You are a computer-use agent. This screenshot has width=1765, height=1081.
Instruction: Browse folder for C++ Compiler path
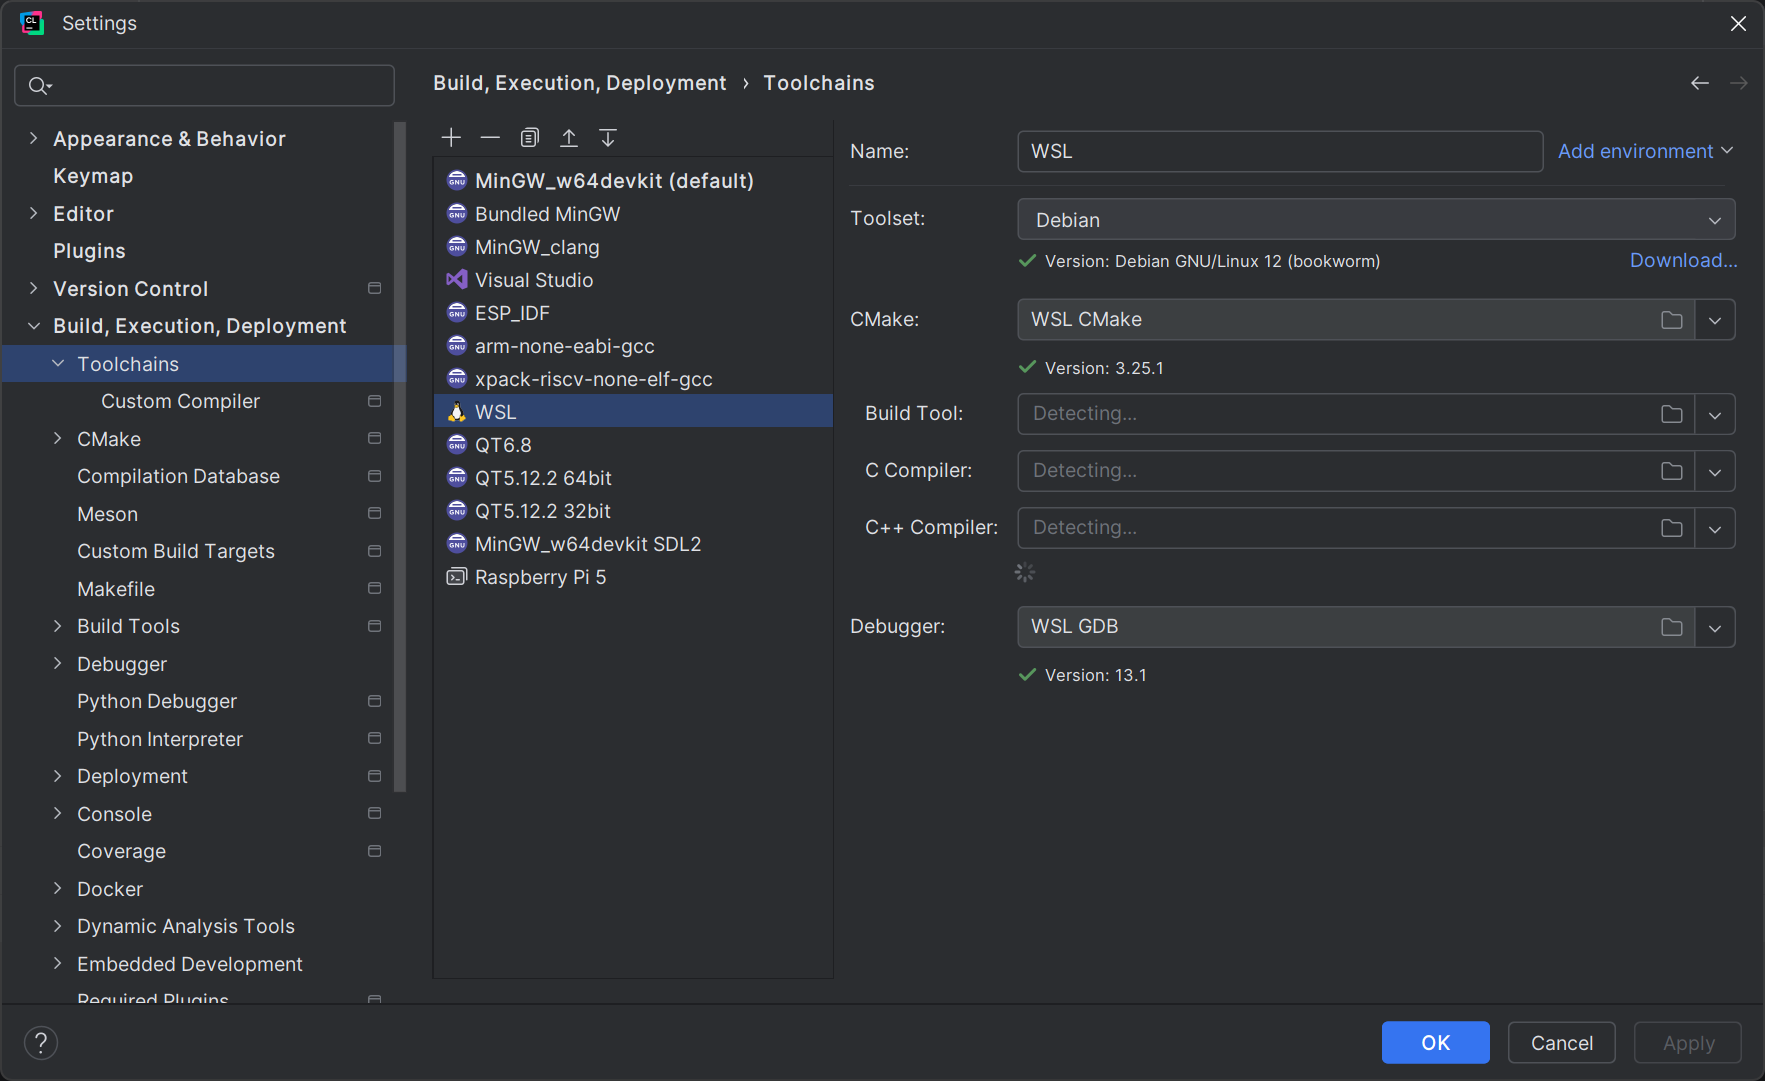point(1671,528)
